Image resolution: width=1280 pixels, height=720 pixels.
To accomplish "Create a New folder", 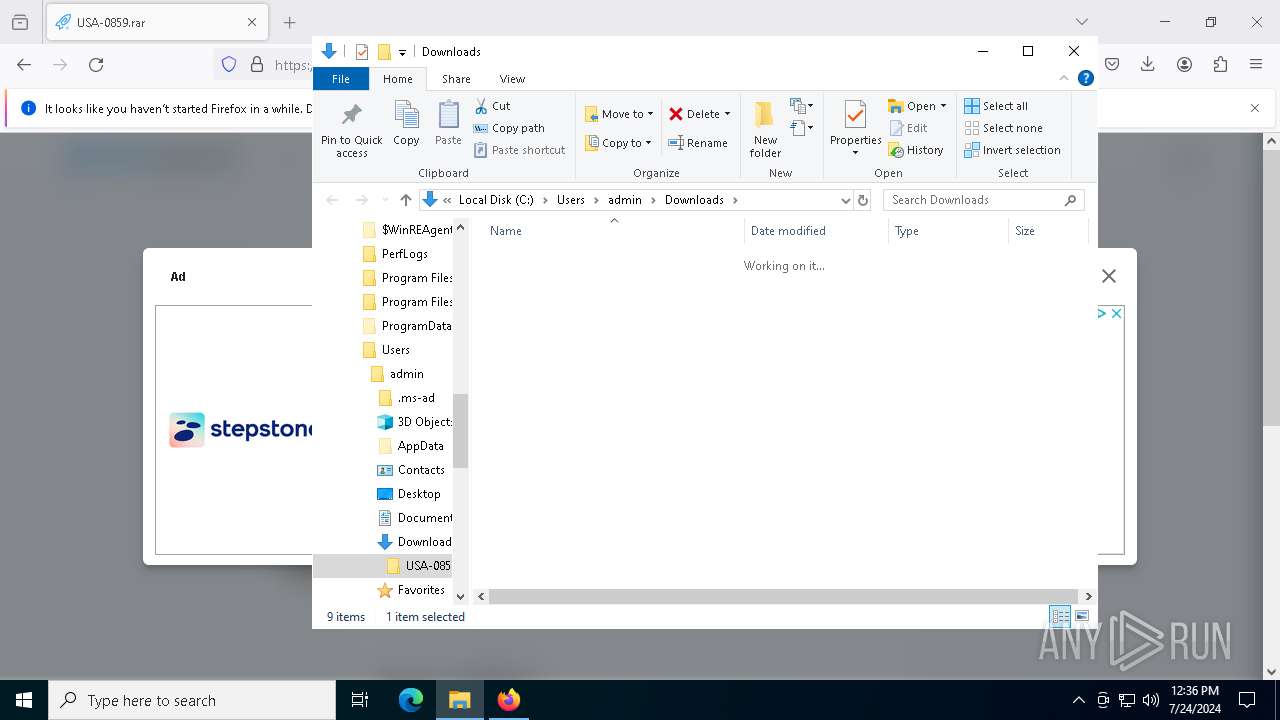I will click(x=765, y=129).
